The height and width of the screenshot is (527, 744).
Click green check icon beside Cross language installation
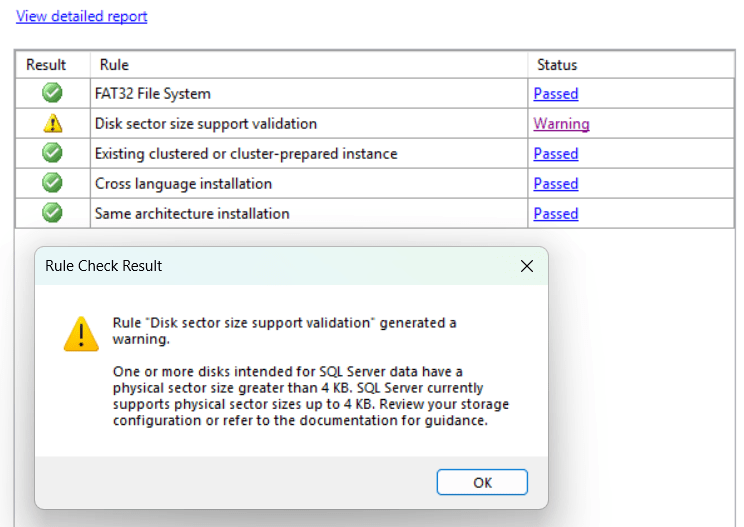pyautogui.click(x=53, y=184)
